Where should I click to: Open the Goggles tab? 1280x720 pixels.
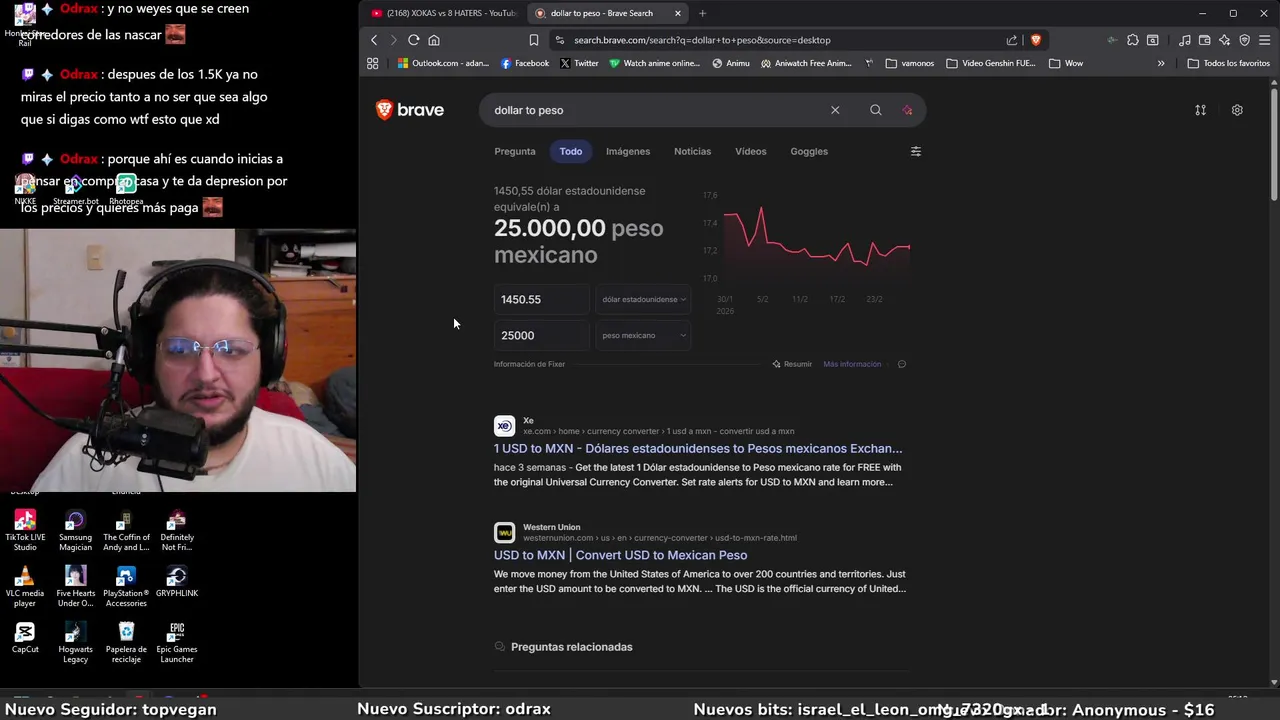tap(809, 151)
